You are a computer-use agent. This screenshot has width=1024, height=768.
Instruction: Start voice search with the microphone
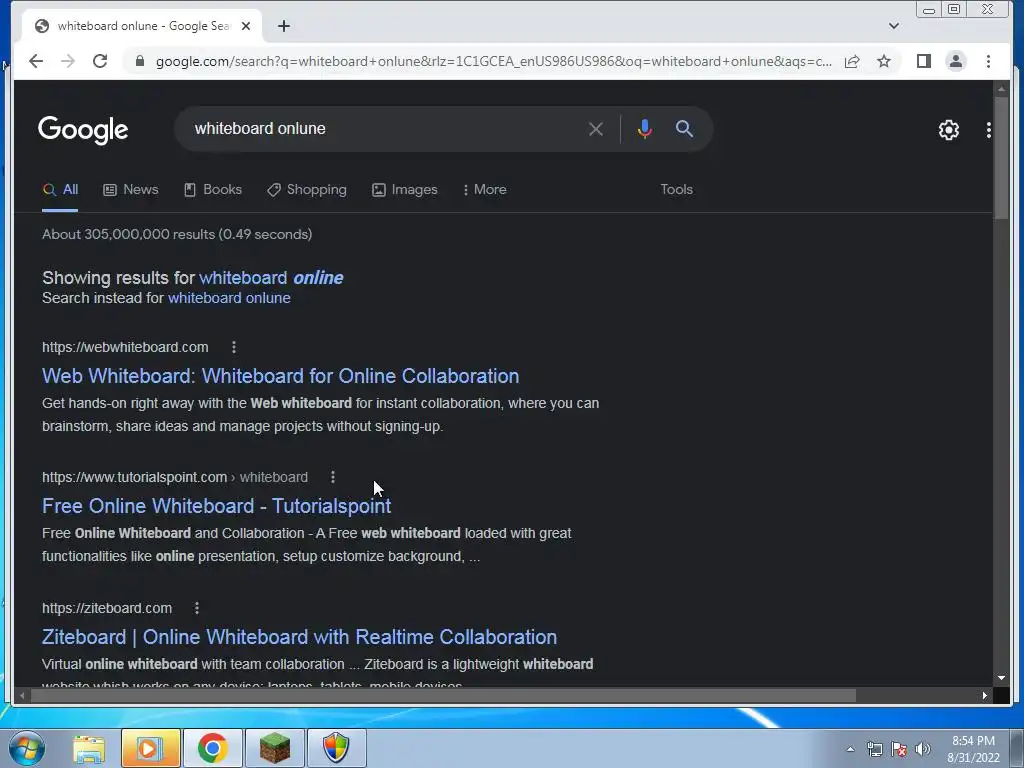pyautogui.click(x=645, y=129)
